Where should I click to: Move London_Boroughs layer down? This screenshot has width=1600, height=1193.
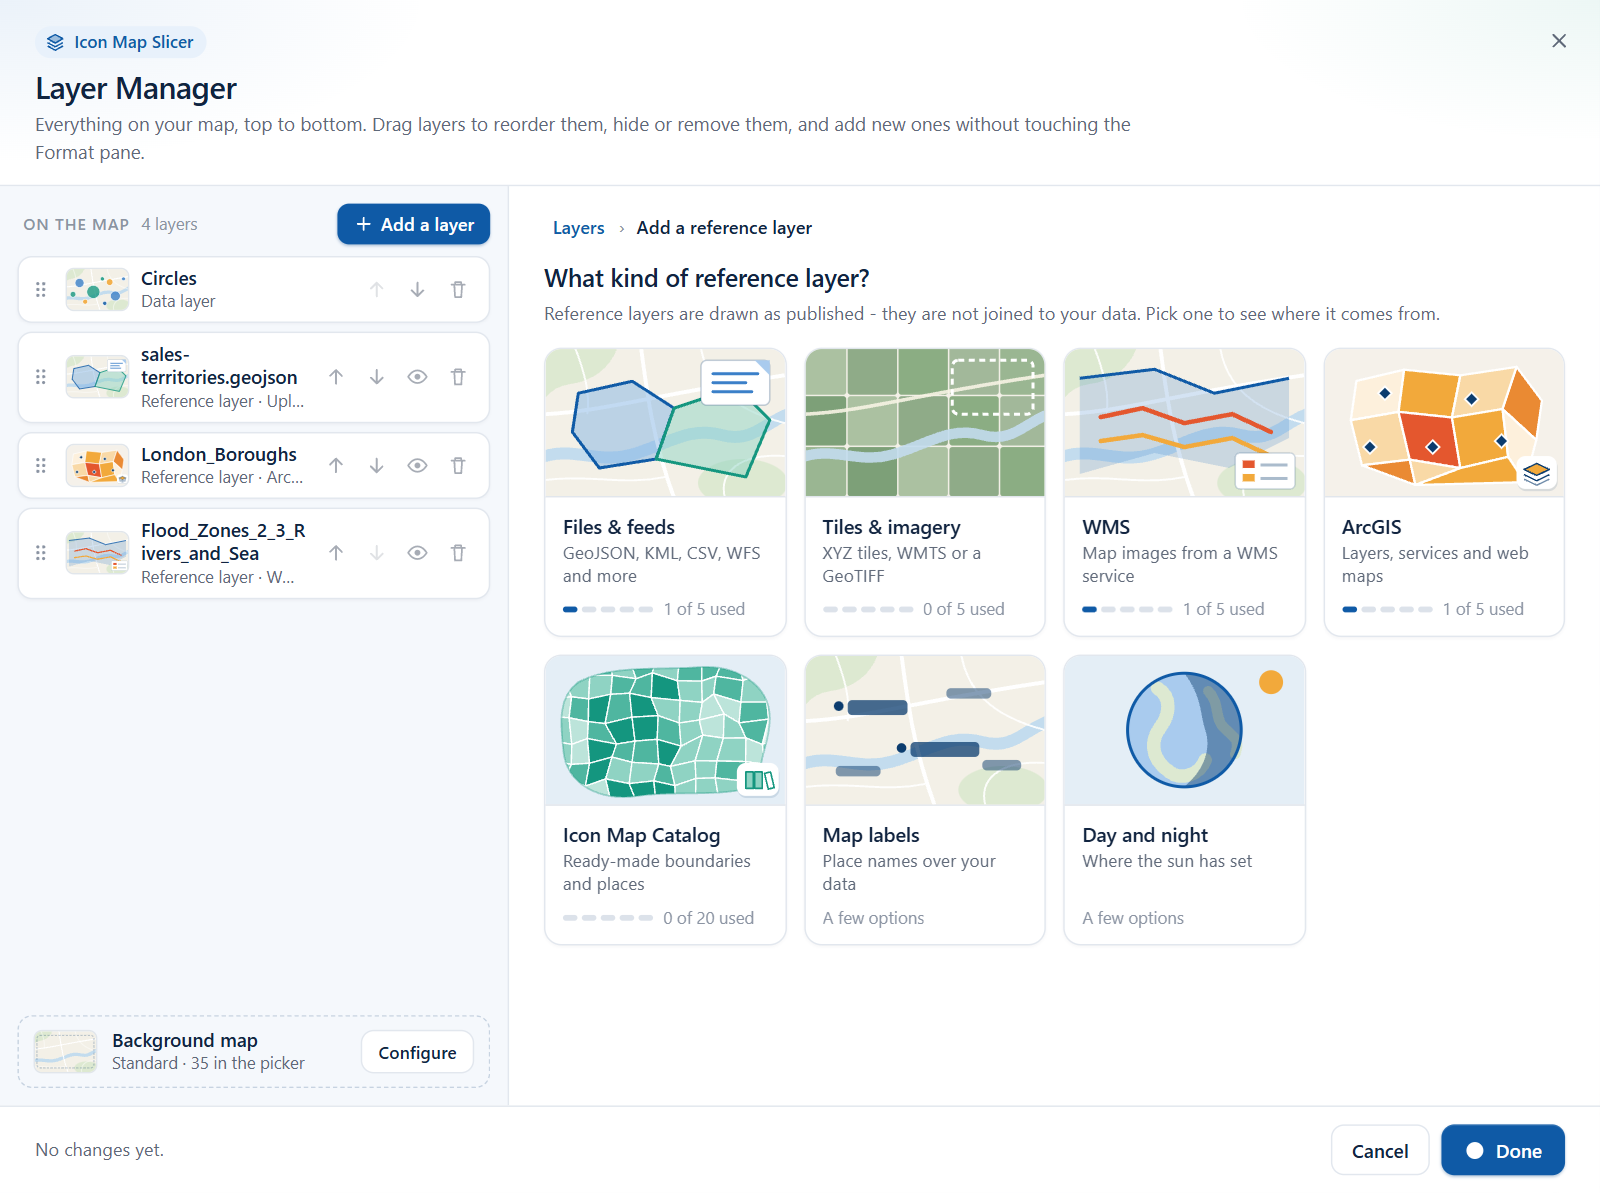pos(377,466)
